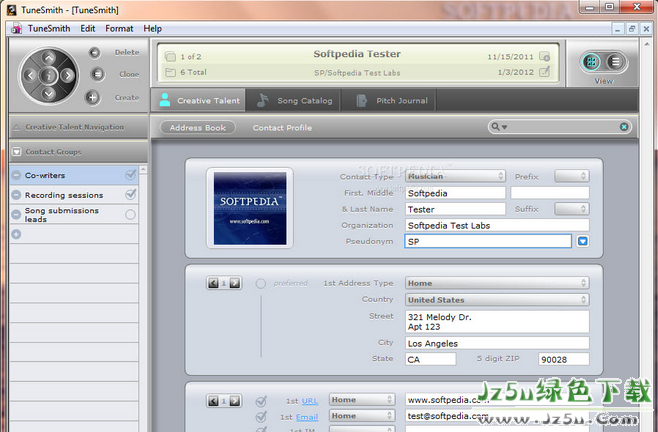Click the City field Los Angeles
The height and width of the screenshot is (432, 658).
(497, 343)
